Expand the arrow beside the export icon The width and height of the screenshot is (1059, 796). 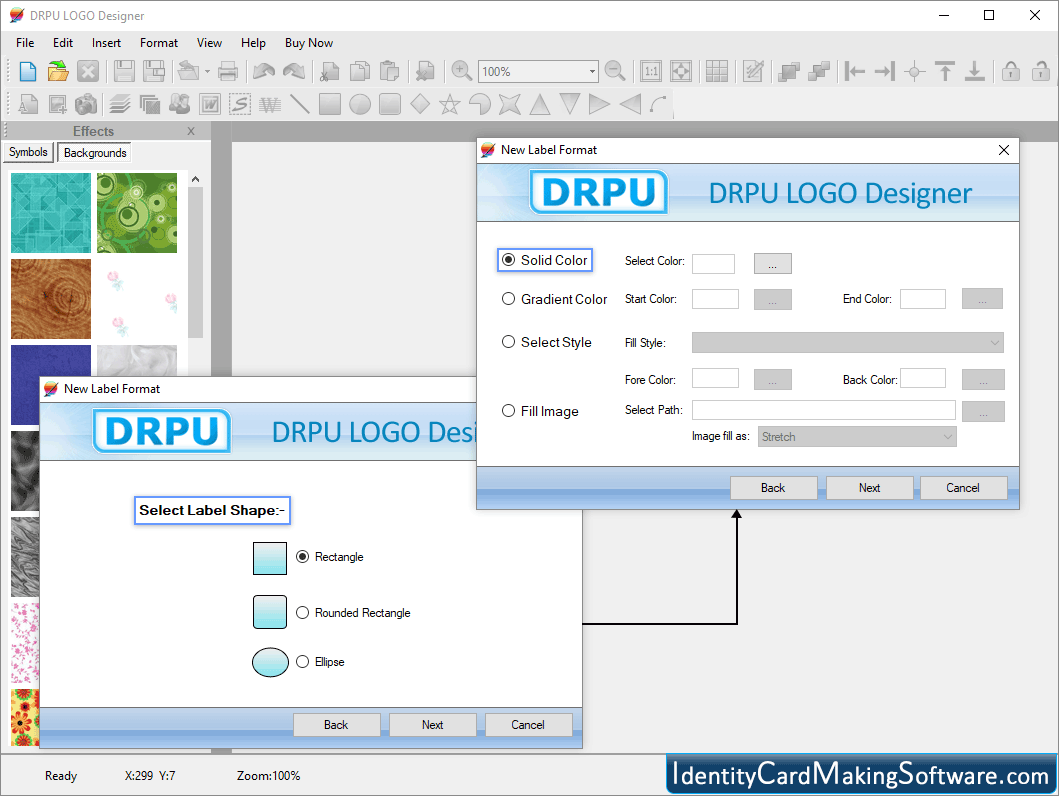point(207,71)
